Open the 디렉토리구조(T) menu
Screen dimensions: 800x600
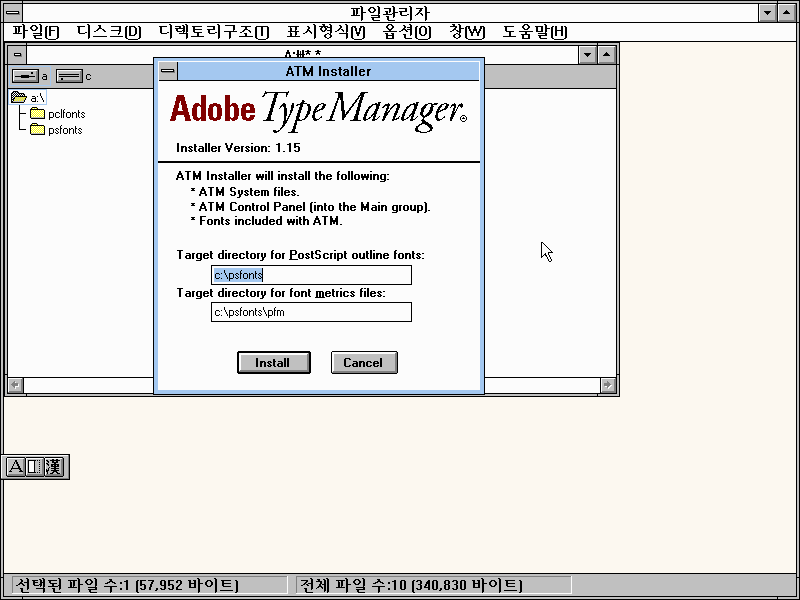[x=214, y=32]
